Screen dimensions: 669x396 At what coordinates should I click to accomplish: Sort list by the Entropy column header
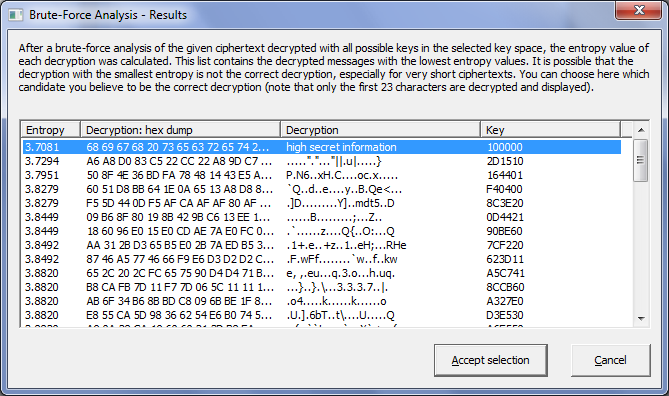pos(51,130)
